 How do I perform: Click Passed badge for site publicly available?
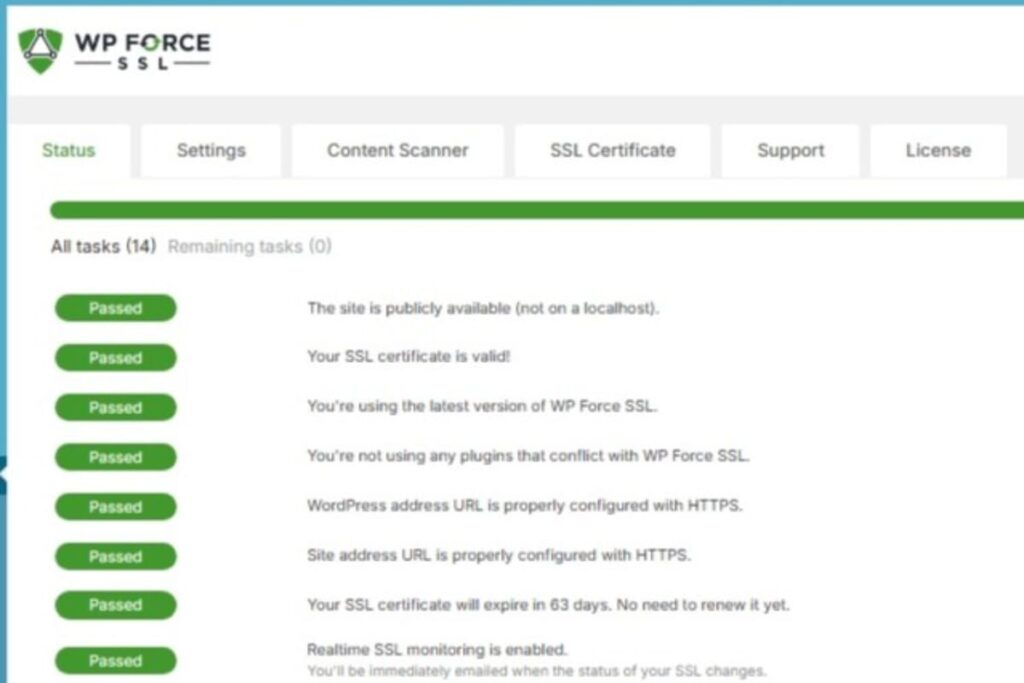116,308
